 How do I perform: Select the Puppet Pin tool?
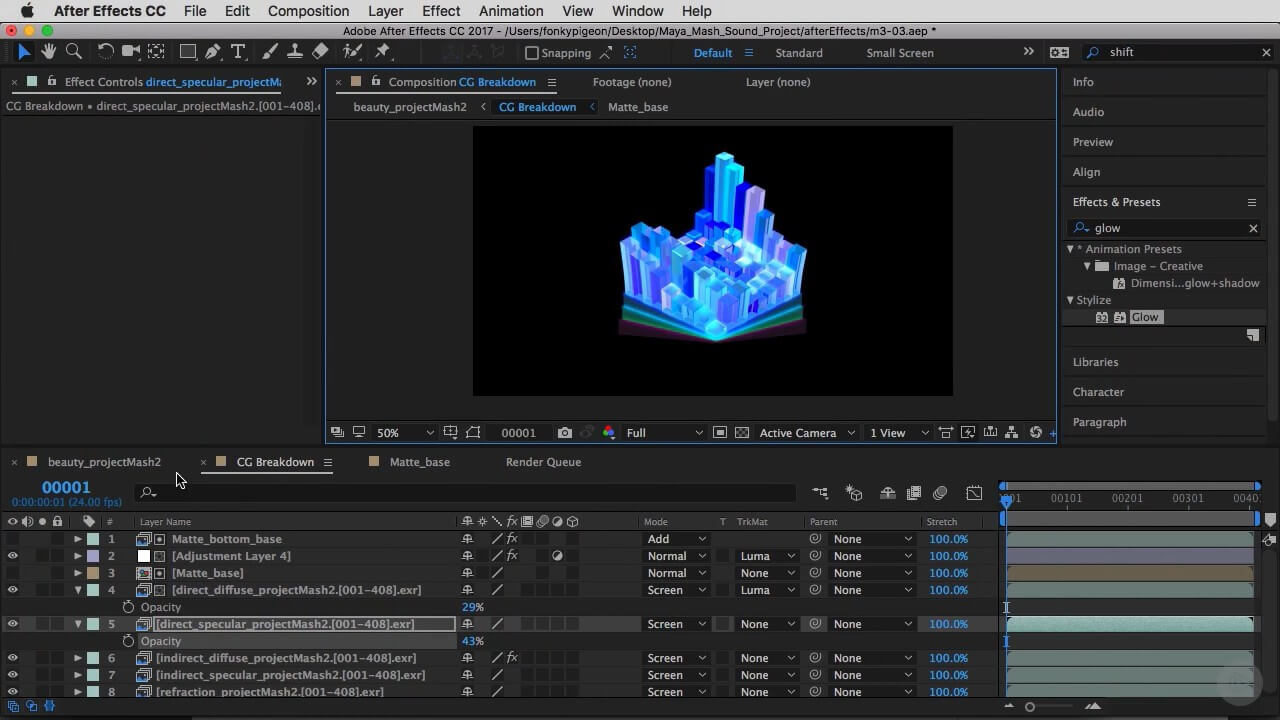382,51
